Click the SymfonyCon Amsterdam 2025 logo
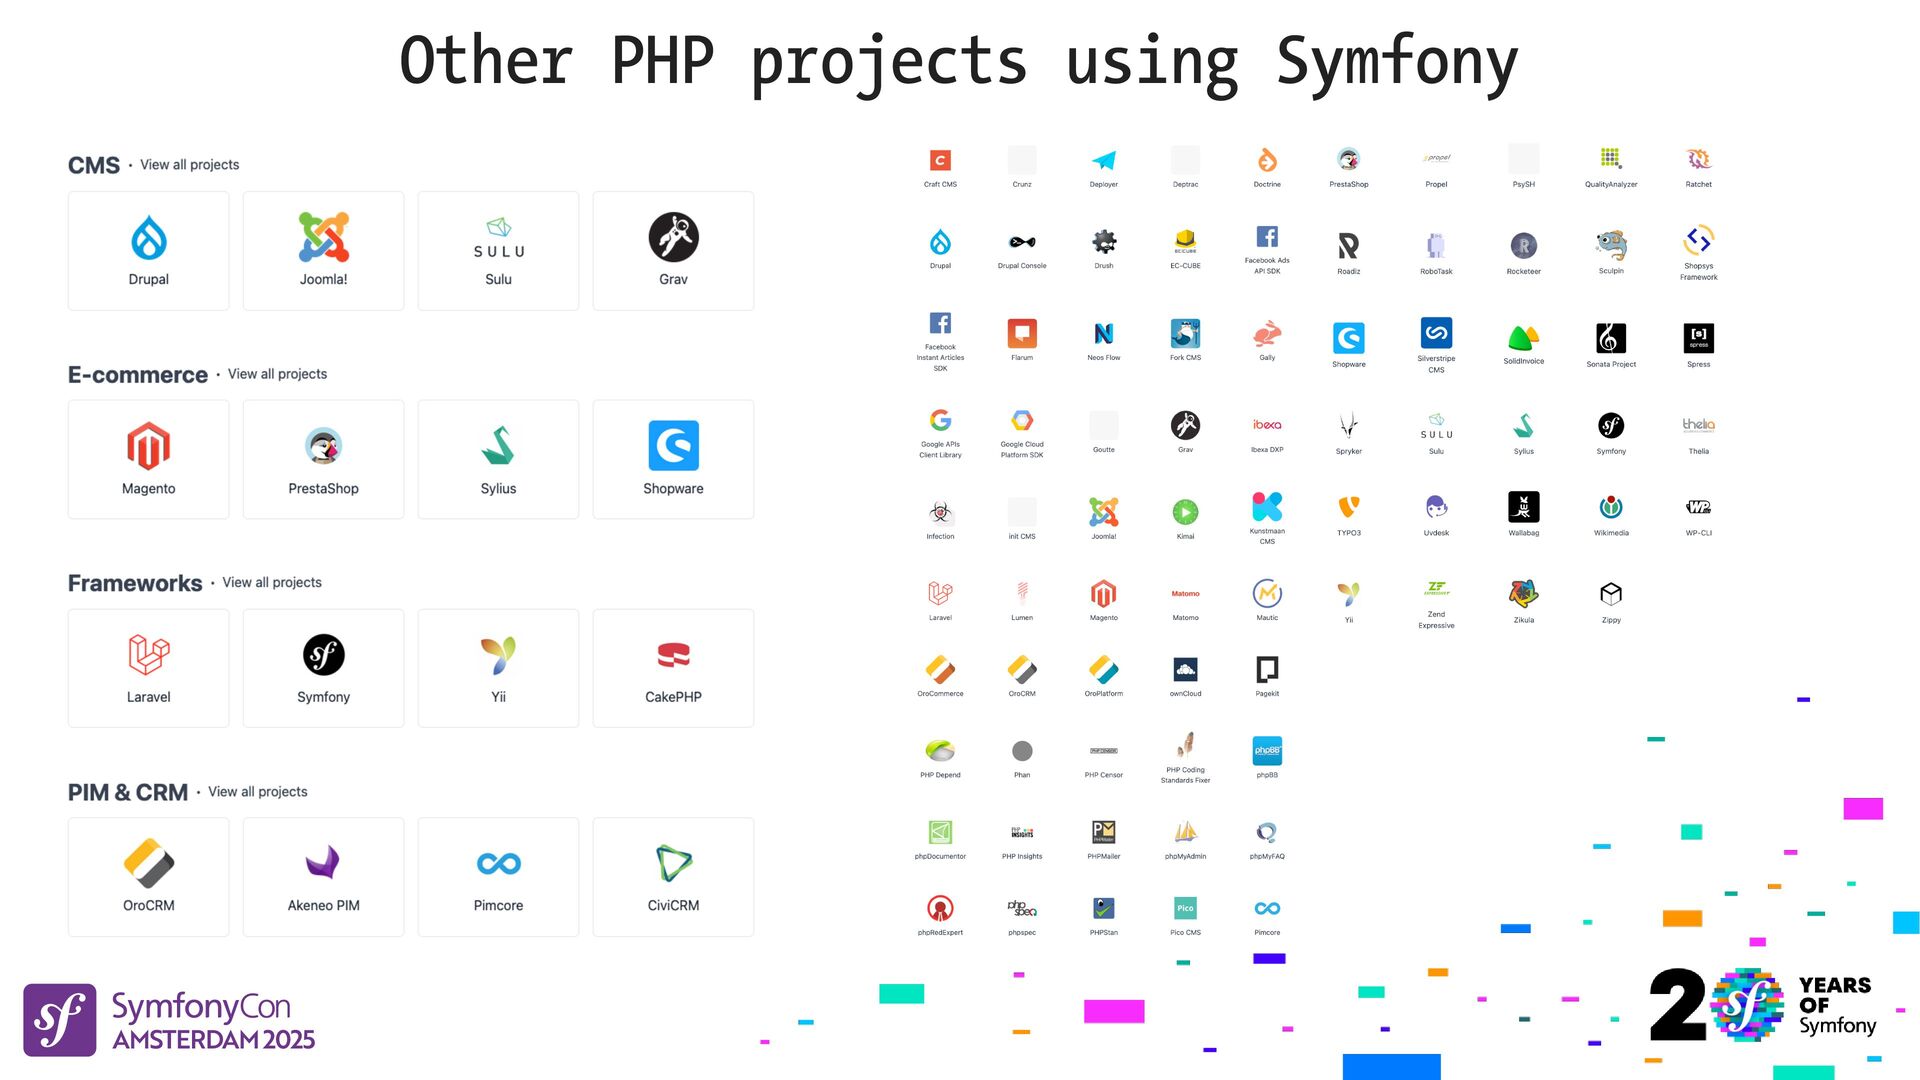This screenshot has height=1080, width=1920. (170, 1020)
